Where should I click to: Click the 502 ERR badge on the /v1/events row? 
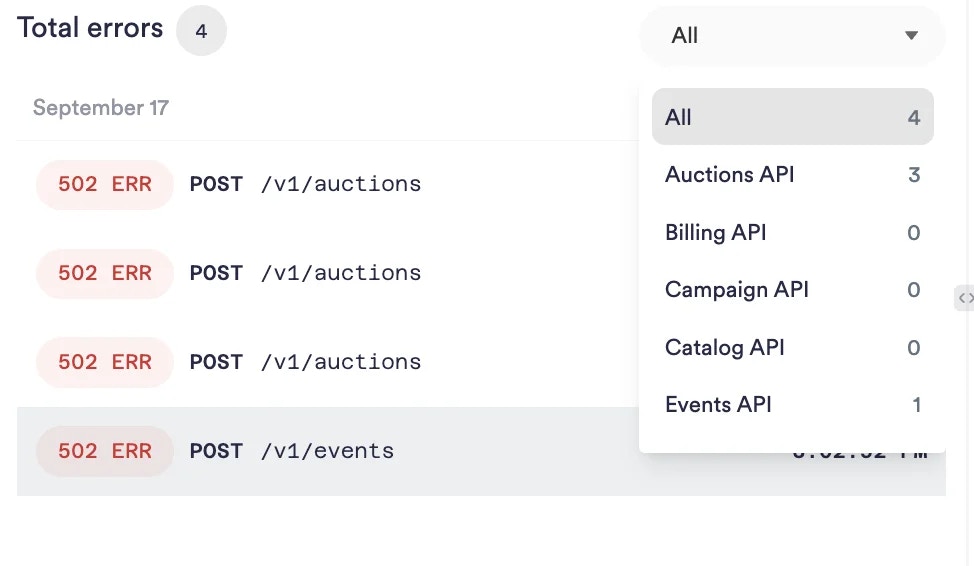[105, 451]
